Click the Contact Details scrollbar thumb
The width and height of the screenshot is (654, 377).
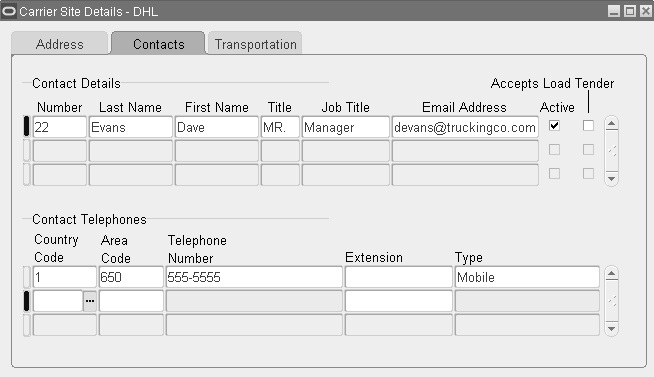pyautogui.click(x=611, y=151)
